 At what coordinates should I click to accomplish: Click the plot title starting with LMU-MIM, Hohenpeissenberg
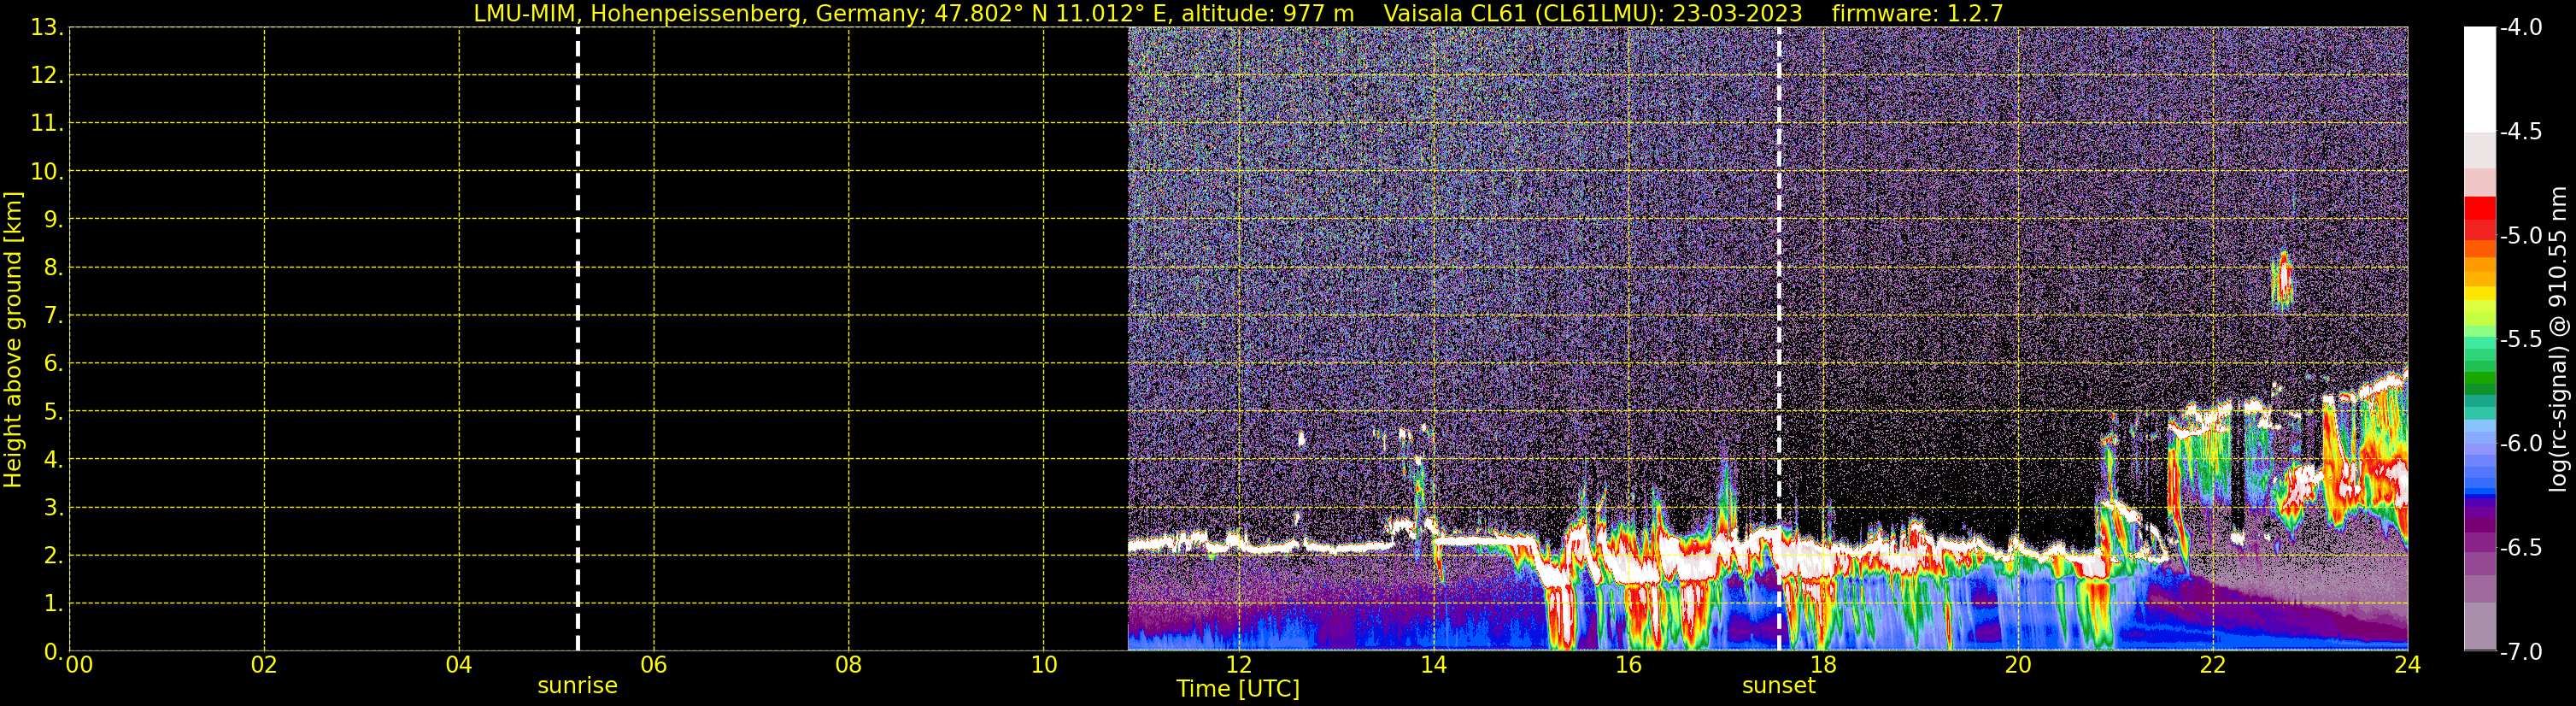coord(1238,13)
